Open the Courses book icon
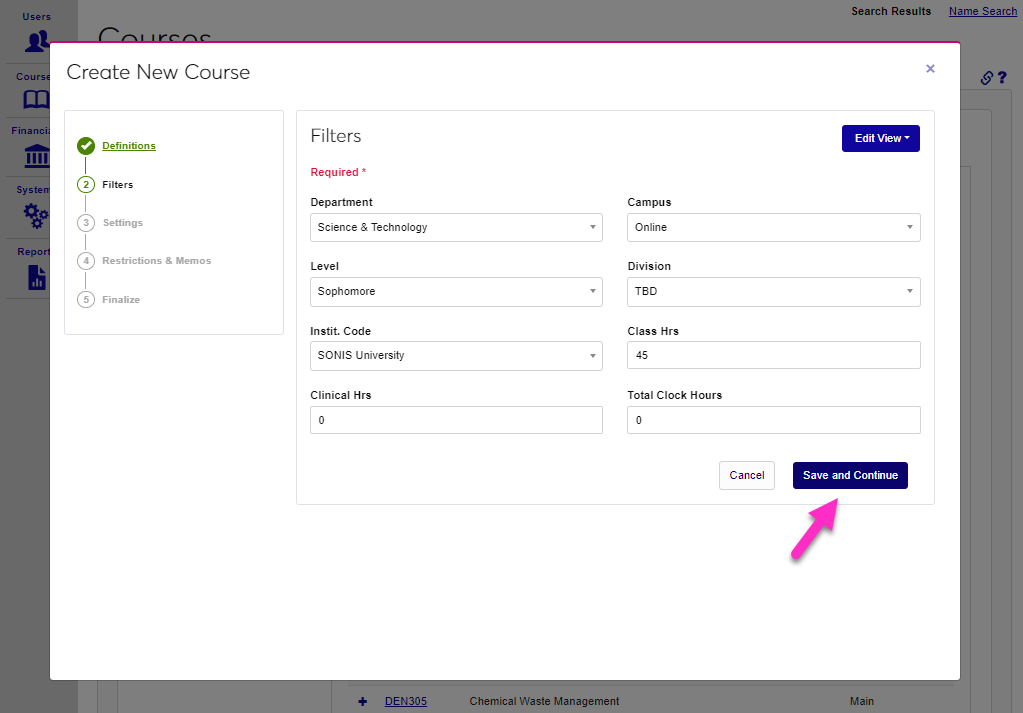The width and height of the screenshot is (1023, 713). [37, 100]
